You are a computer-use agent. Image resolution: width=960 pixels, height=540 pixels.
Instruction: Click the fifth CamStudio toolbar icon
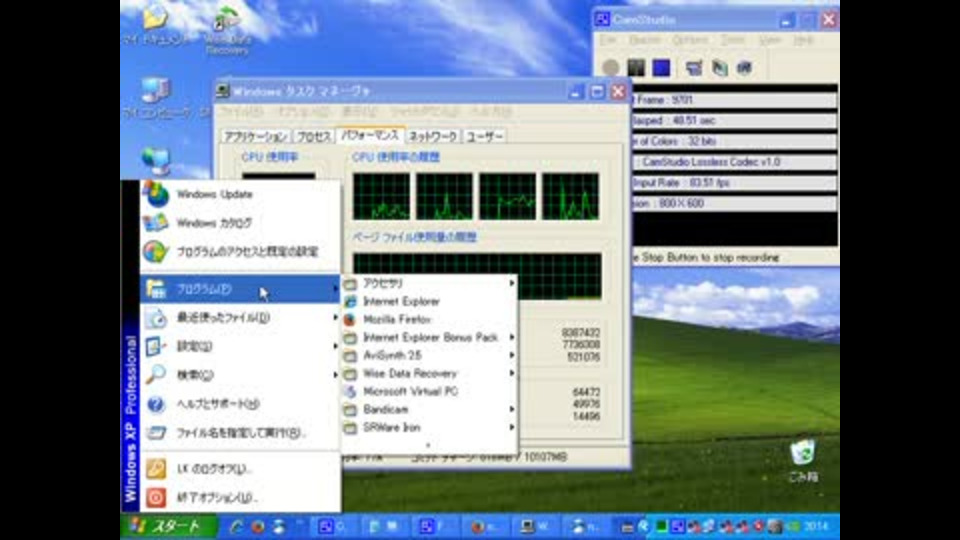point(719,67)
